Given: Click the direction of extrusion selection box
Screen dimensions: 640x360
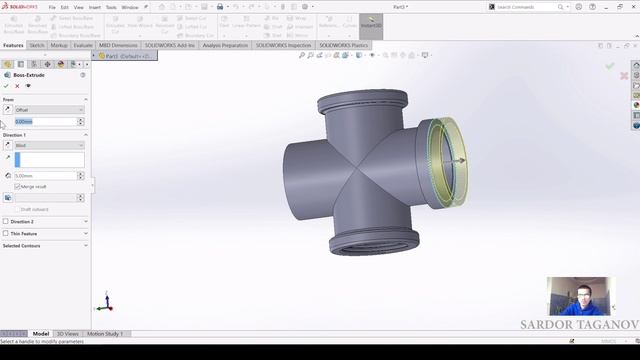Looking at the screenshot, I should [49, 160].
